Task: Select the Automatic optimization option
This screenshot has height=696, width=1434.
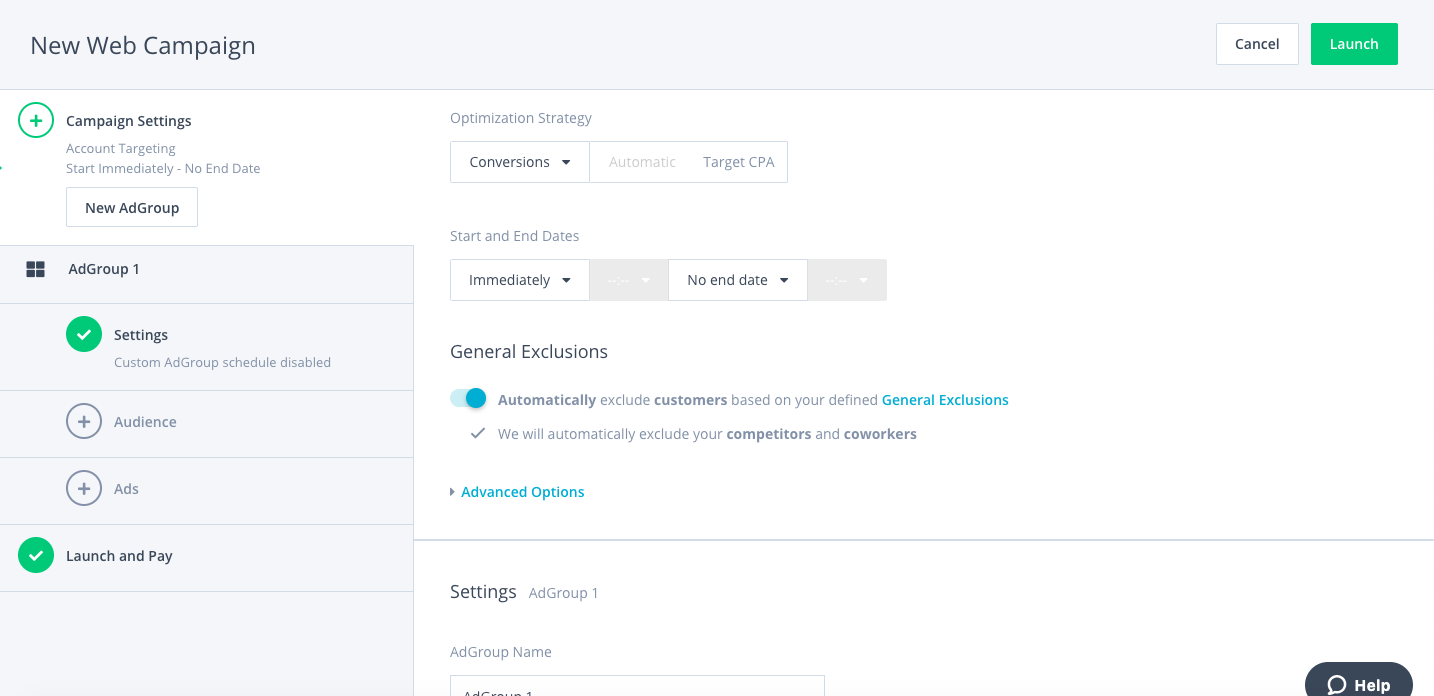Action: click(x=642, y=162)
